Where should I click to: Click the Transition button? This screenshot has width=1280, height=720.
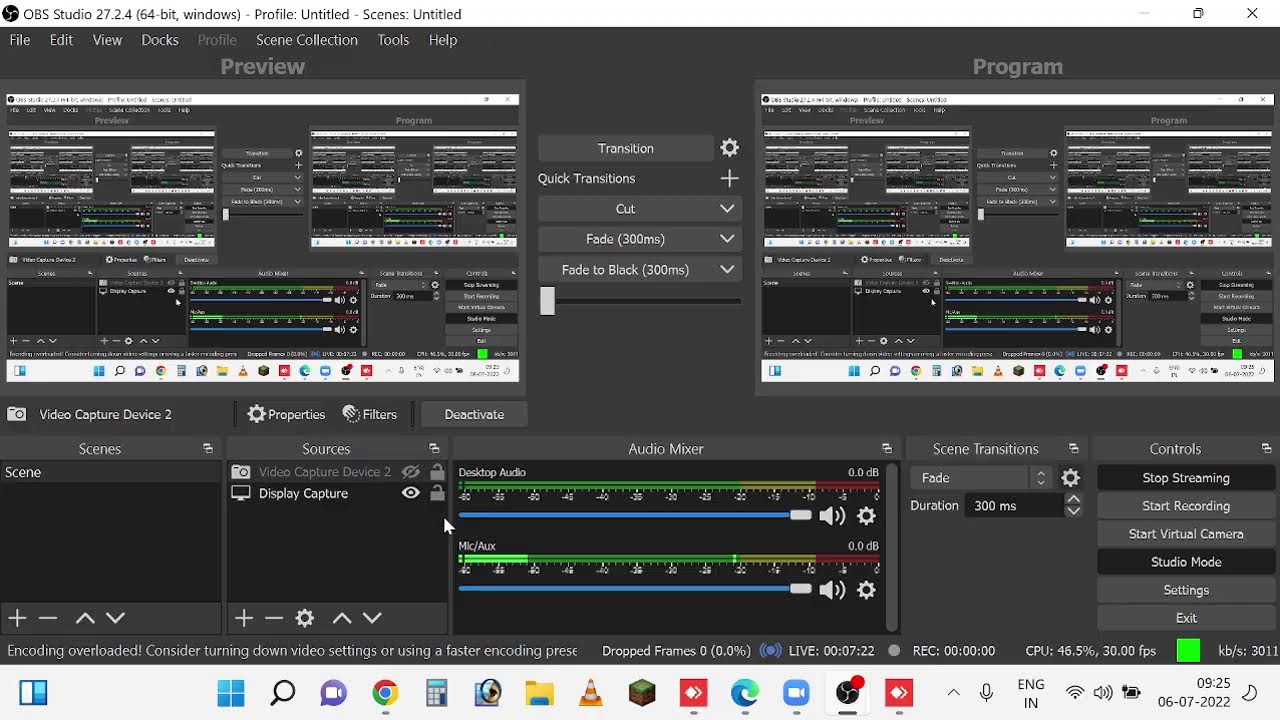coord(626,148)
